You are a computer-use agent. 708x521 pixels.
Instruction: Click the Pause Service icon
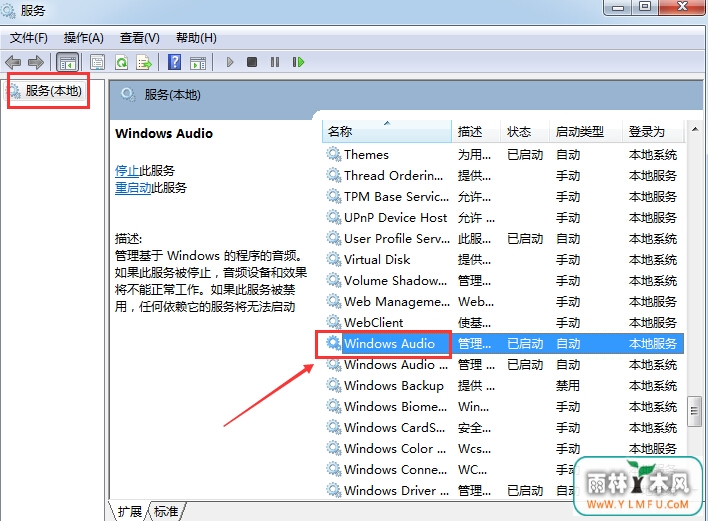coord(275,62)
